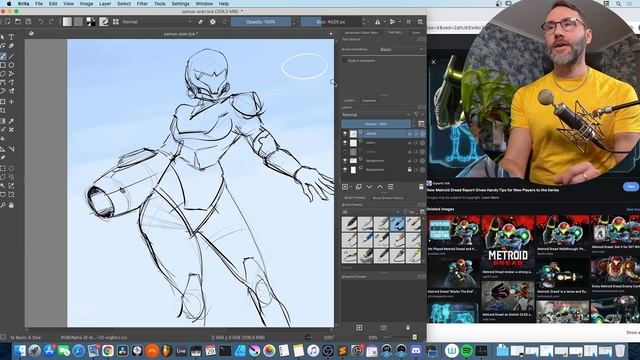
Task: Select the Ellipse shape tool
Action: click(x=11, y=65)
